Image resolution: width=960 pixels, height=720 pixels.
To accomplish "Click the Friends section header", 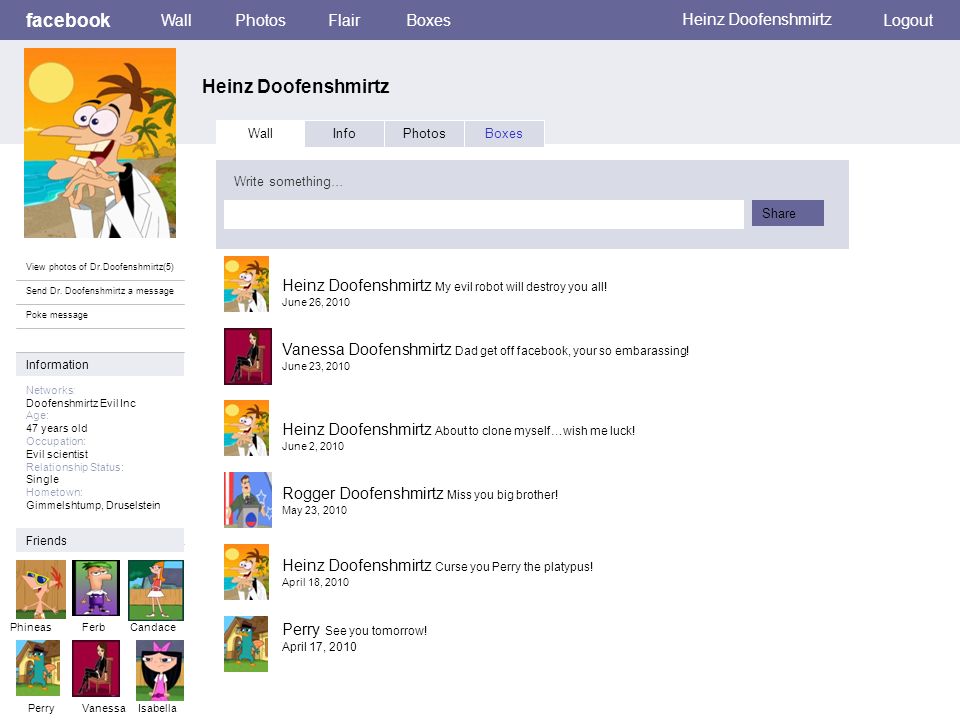I will coord(100,541).
